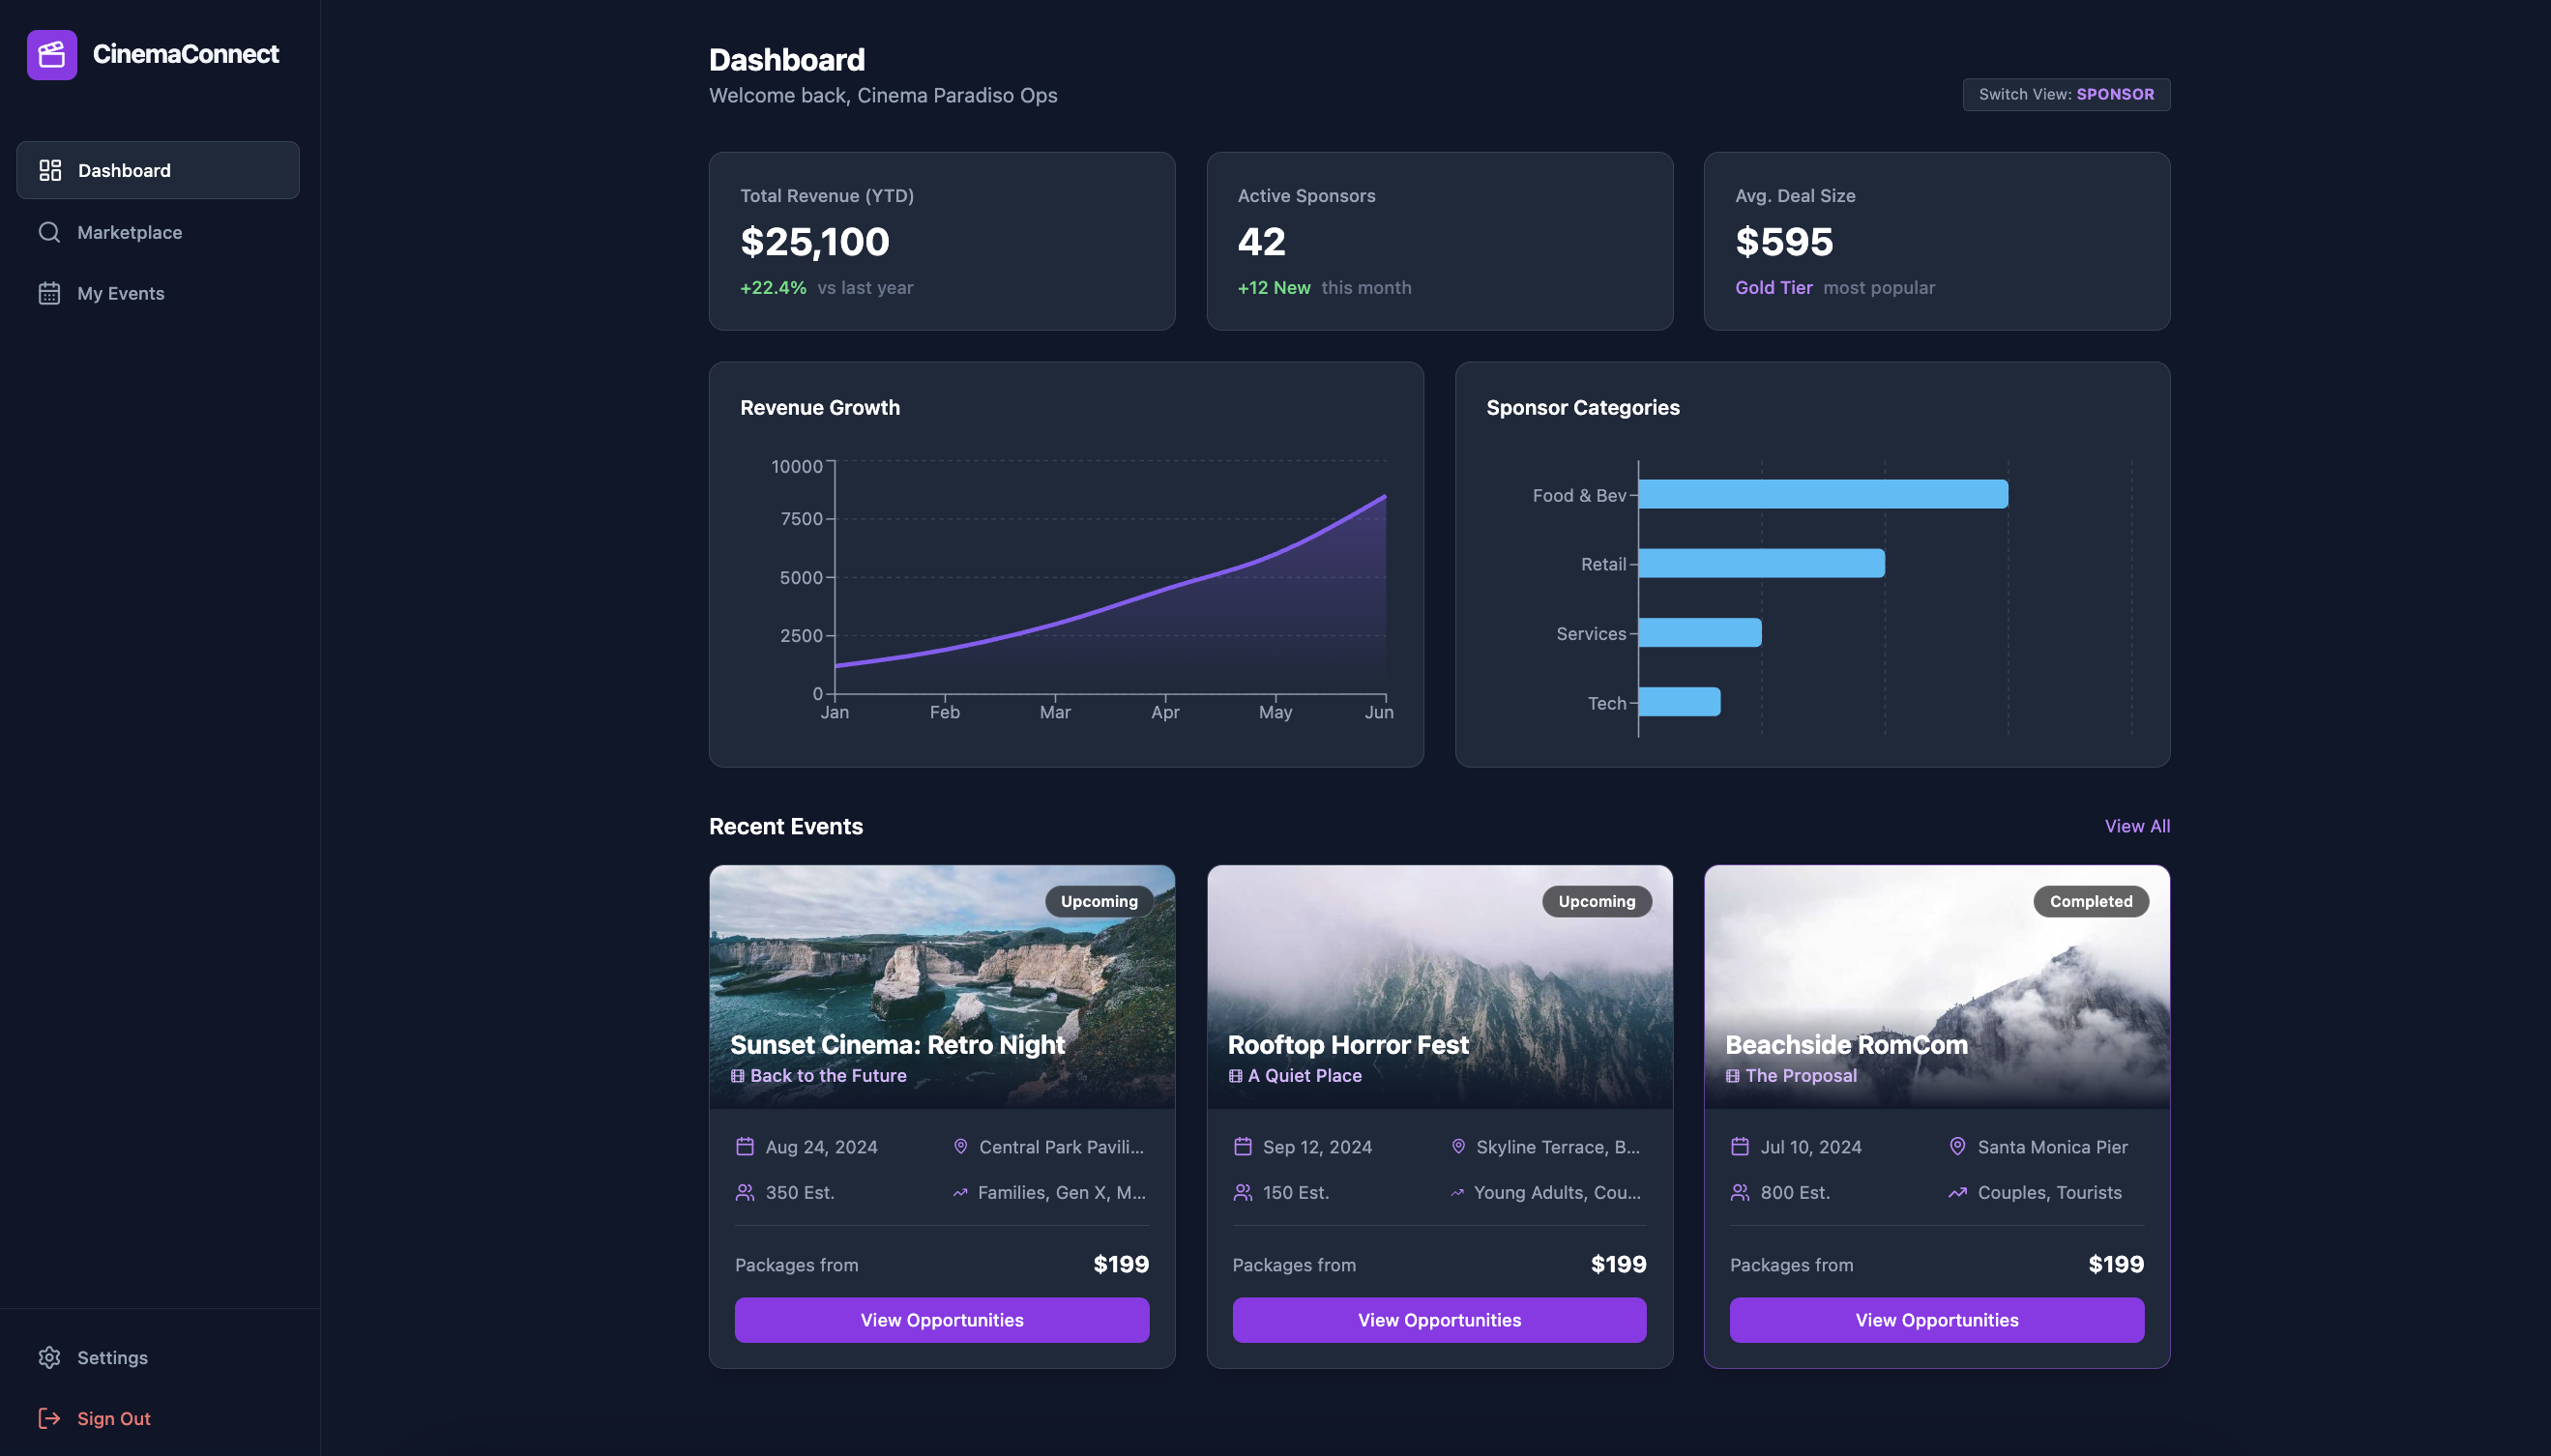Click the Total Revenue (YTD) stat card

coord(941,241)
